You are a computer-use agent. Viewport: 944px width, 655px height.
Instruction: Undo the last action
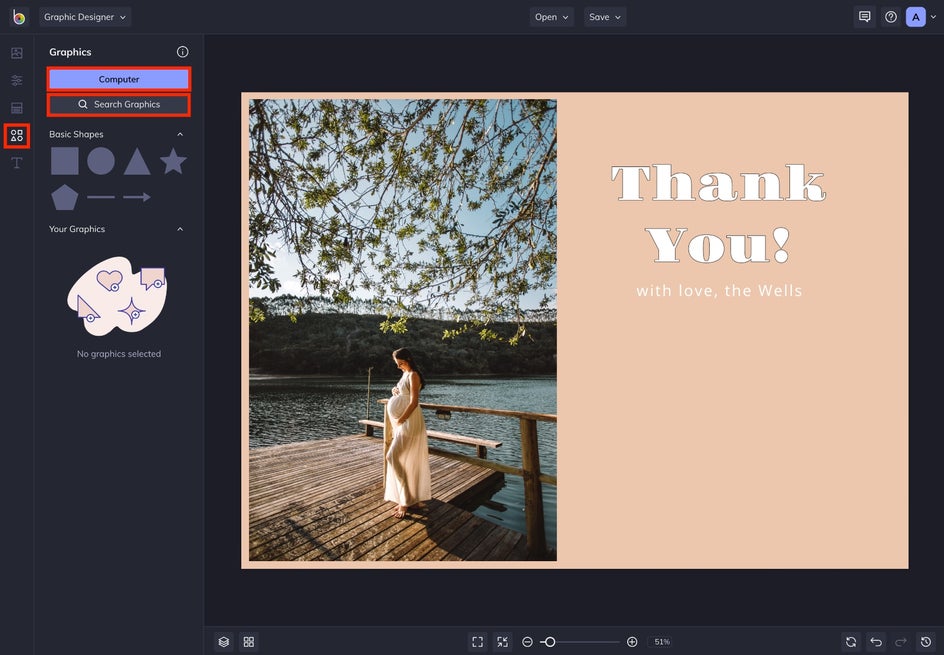click(x=876, y=642)
